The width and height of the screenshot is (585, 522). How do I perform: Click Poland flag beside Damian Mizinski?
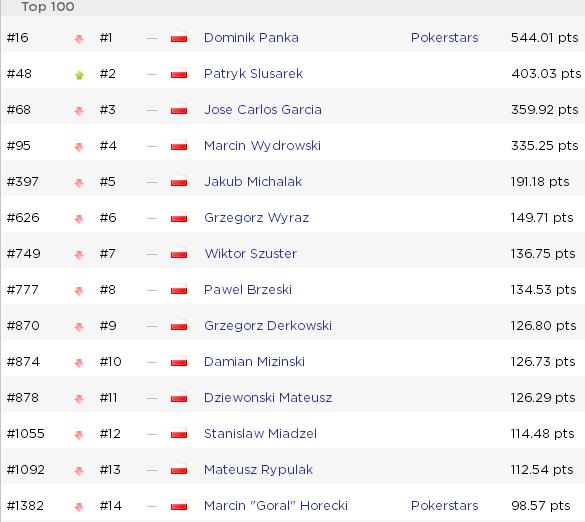179,362
